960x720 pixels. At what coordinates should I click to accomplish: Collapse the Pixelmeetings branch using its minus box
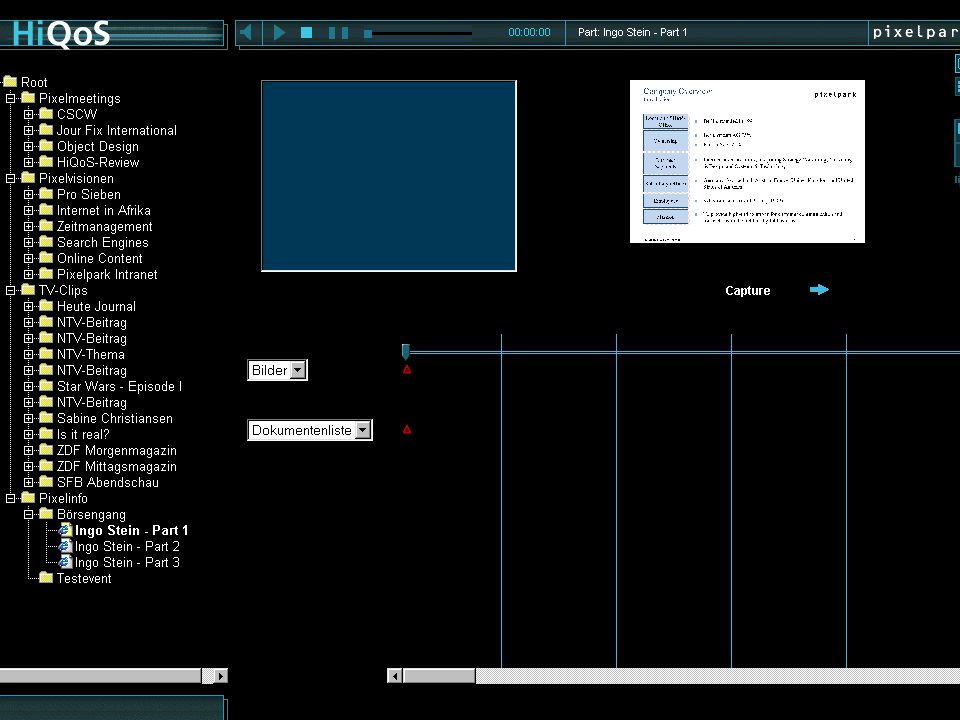click(x=10, y=98)
